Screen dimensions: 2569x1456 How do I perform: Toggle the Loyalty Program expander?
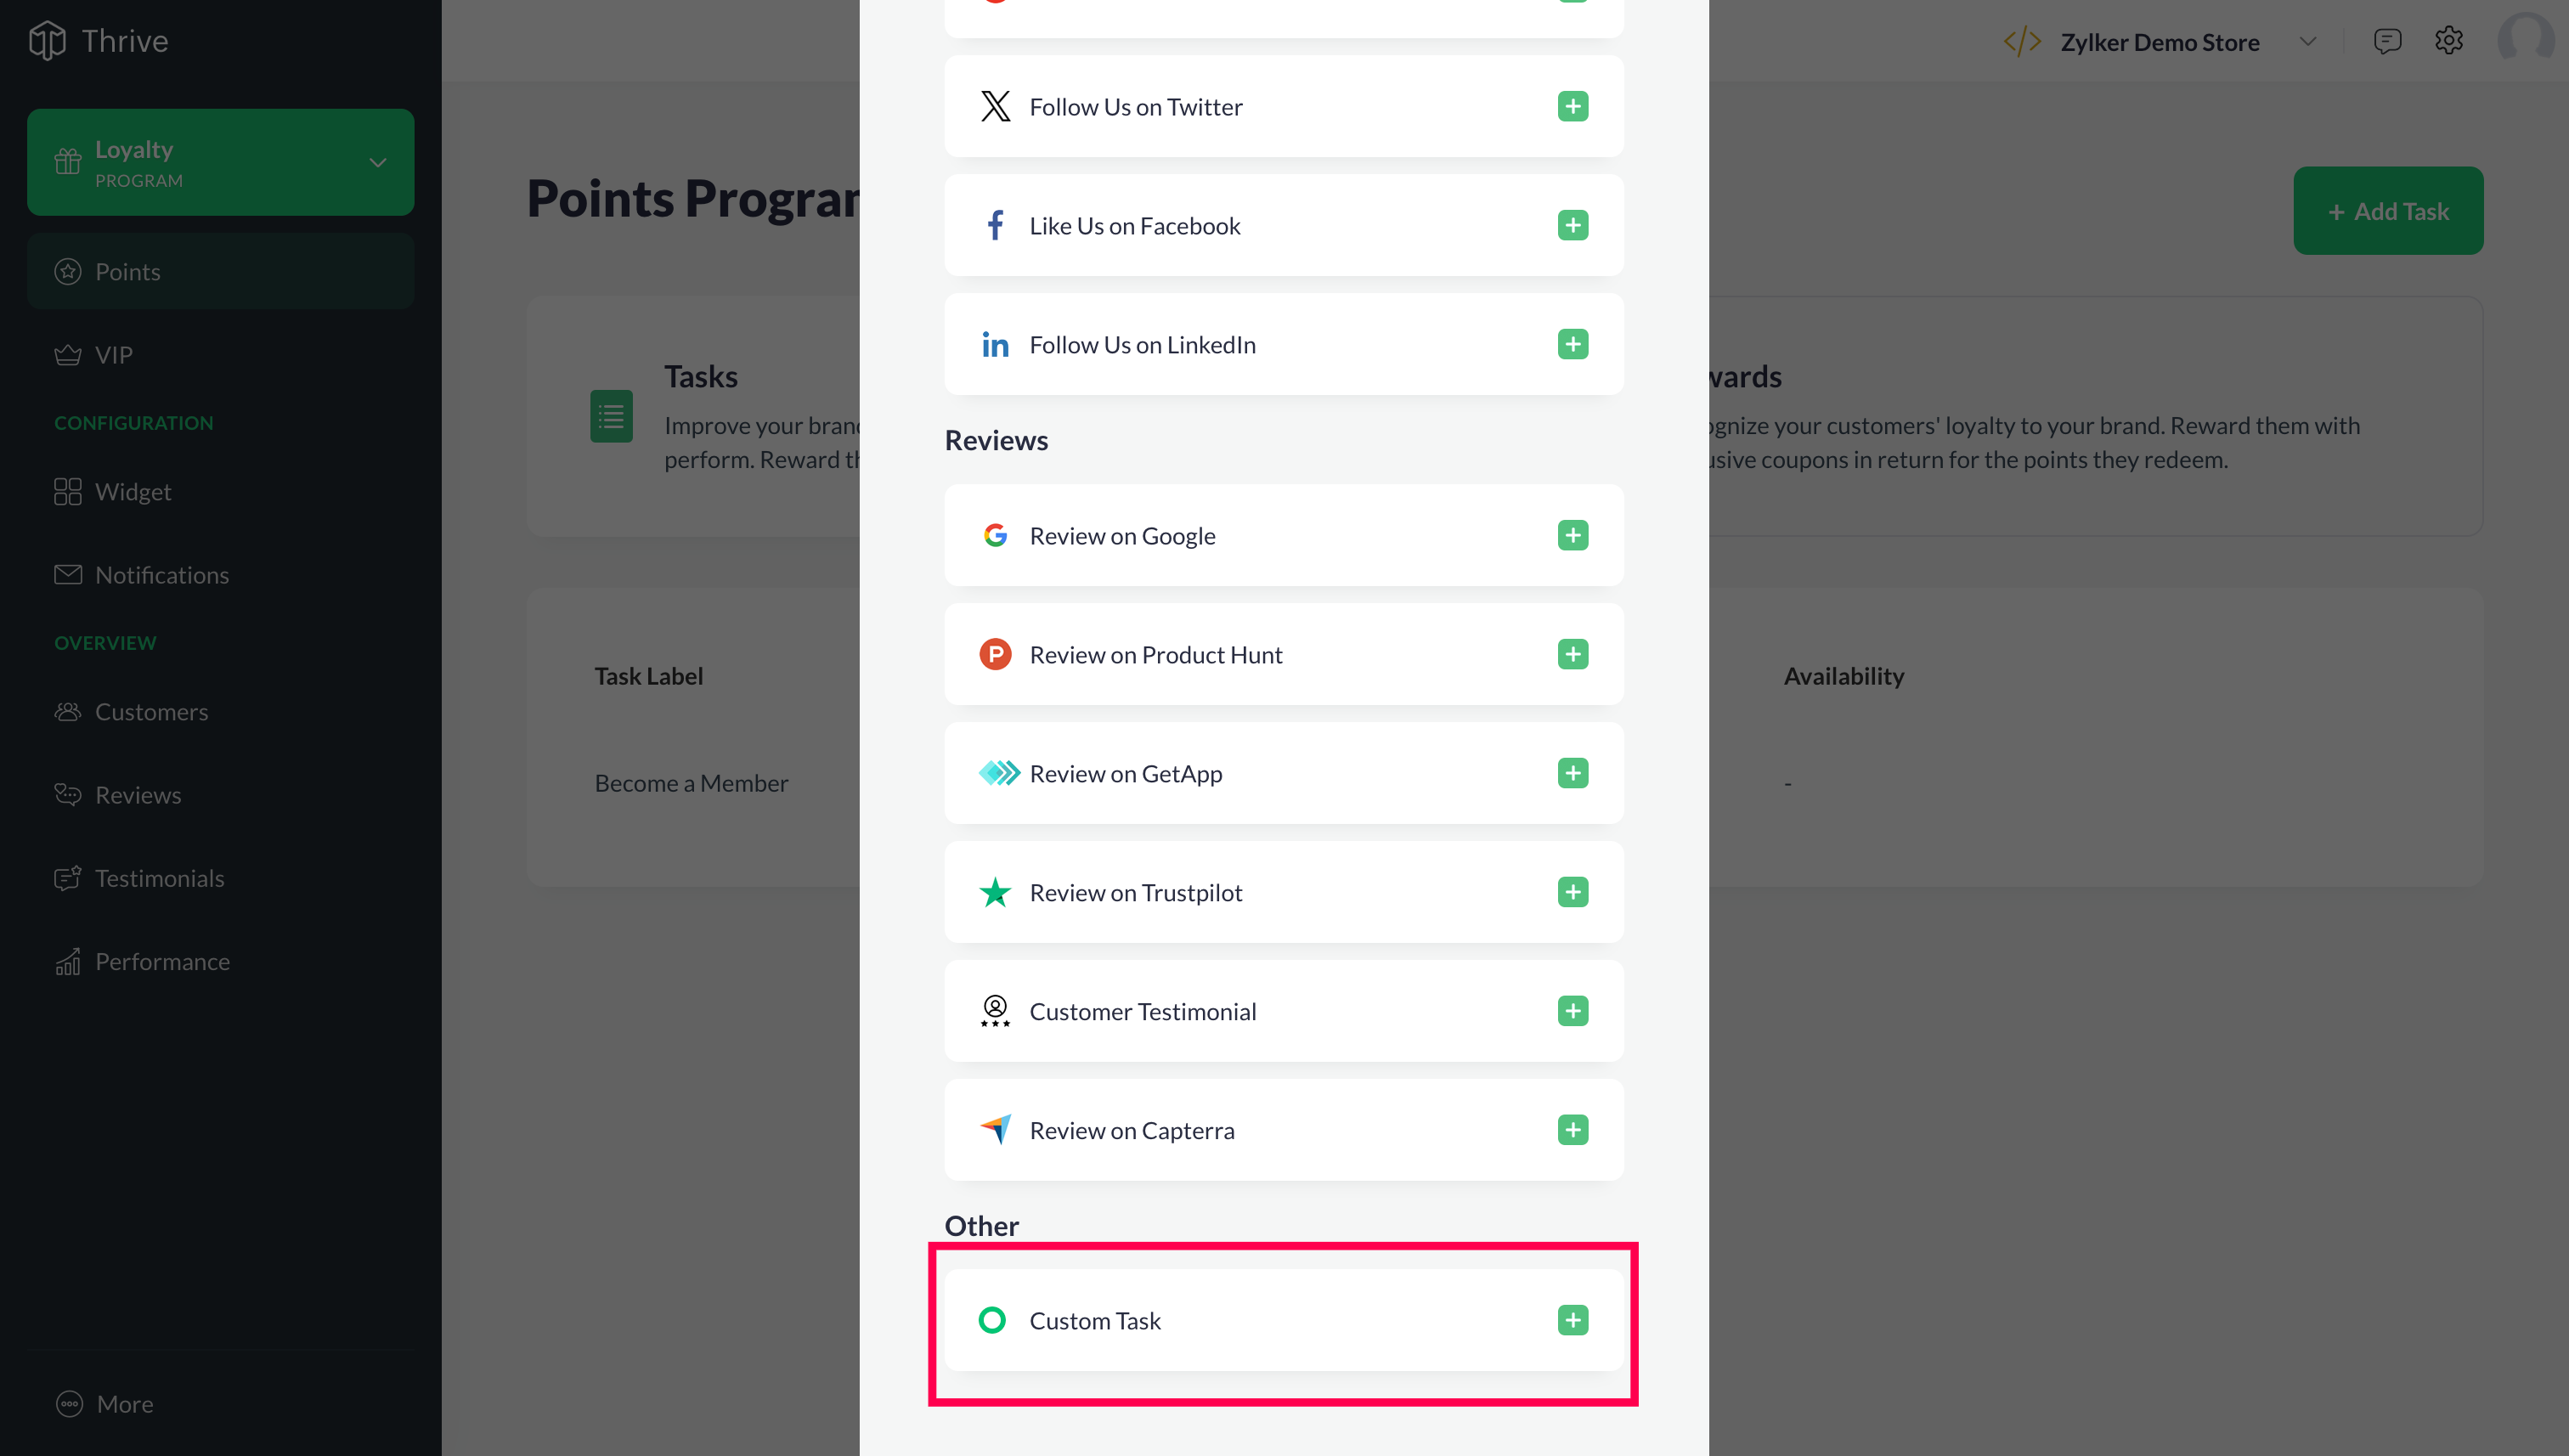[x=377, y=161]
